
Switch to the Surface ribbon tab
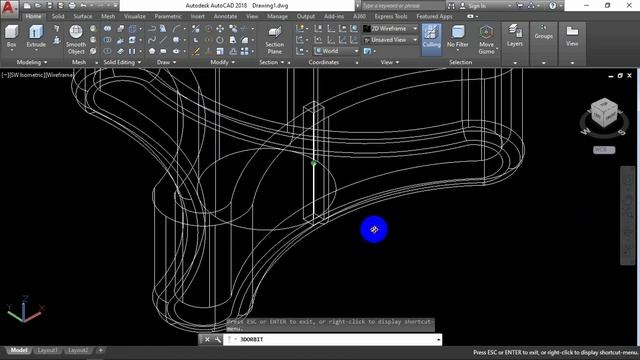click(x=82, y=16)
